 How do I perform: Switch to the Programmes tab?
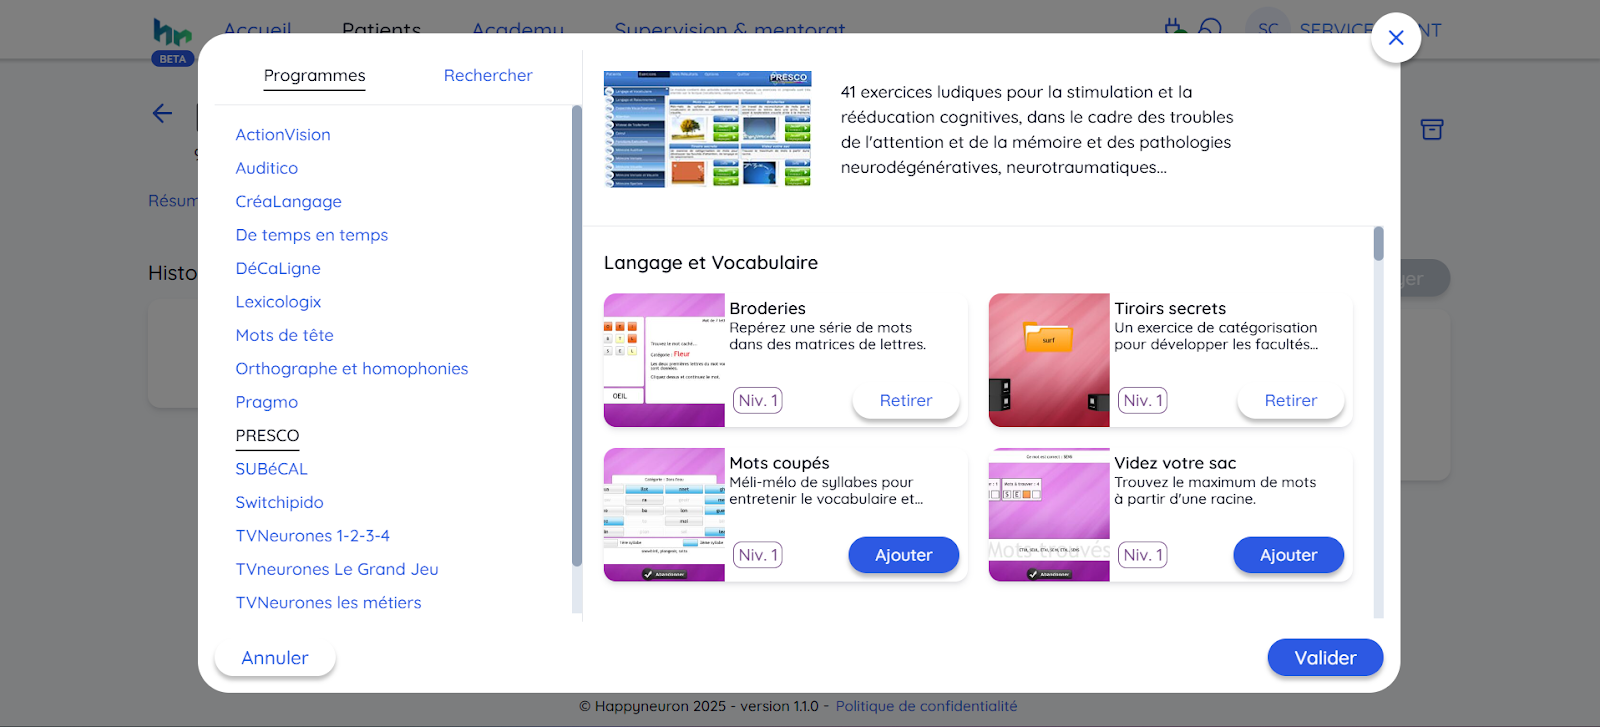[x=314, y=76]
